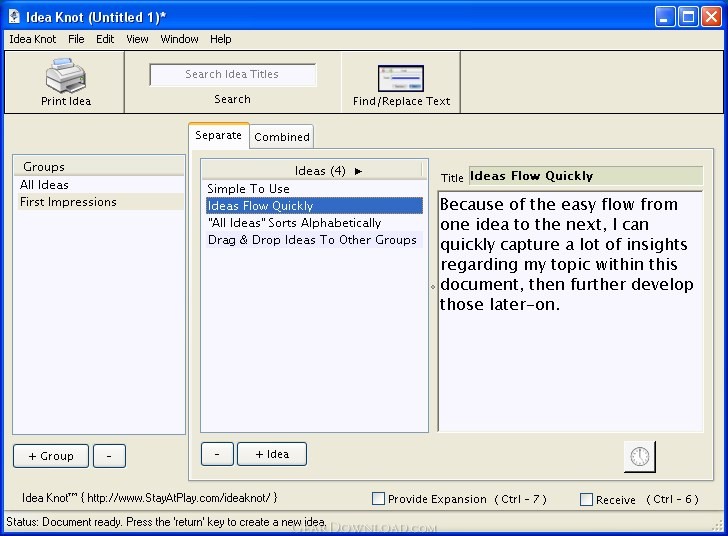This screenshot has width=728, height=536.
Task: Delete idea using the minus button
Action: [x=217, y=454]
